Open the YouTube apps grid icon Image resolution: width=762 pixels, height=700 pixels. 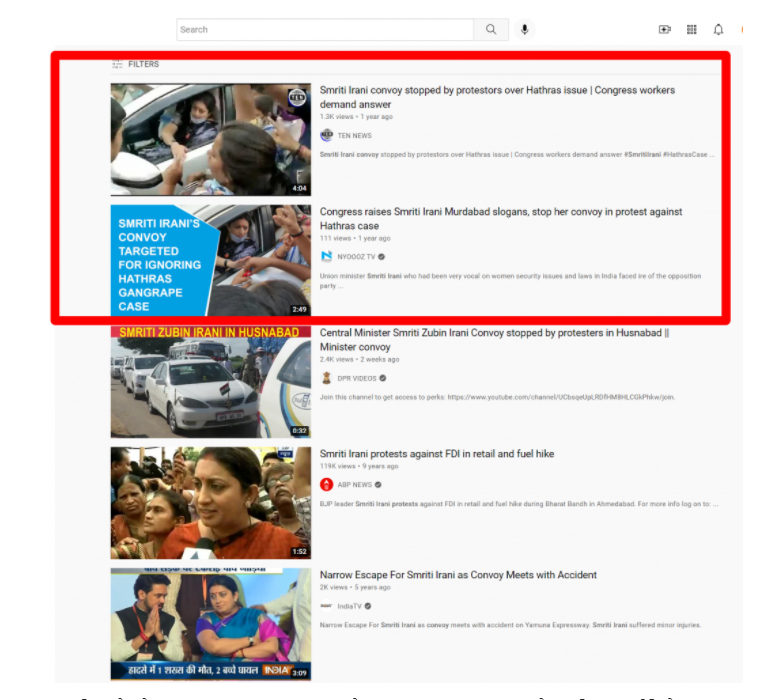(x=691, y=30)
